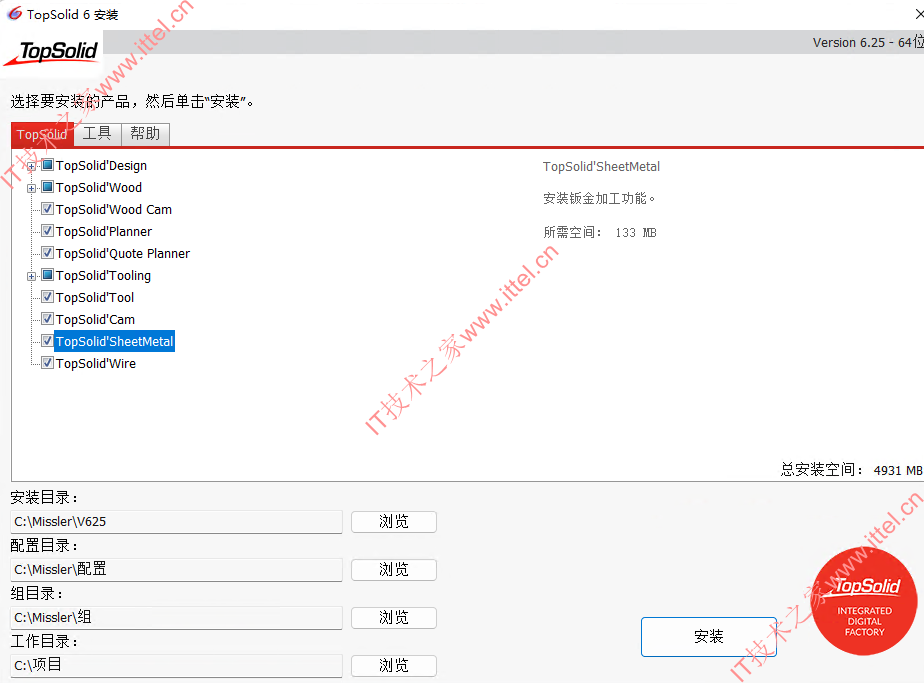The image size is (924, 683).
Task: Edit the C:\Missler\V625 install path field
Action: (x=176, y=522)
